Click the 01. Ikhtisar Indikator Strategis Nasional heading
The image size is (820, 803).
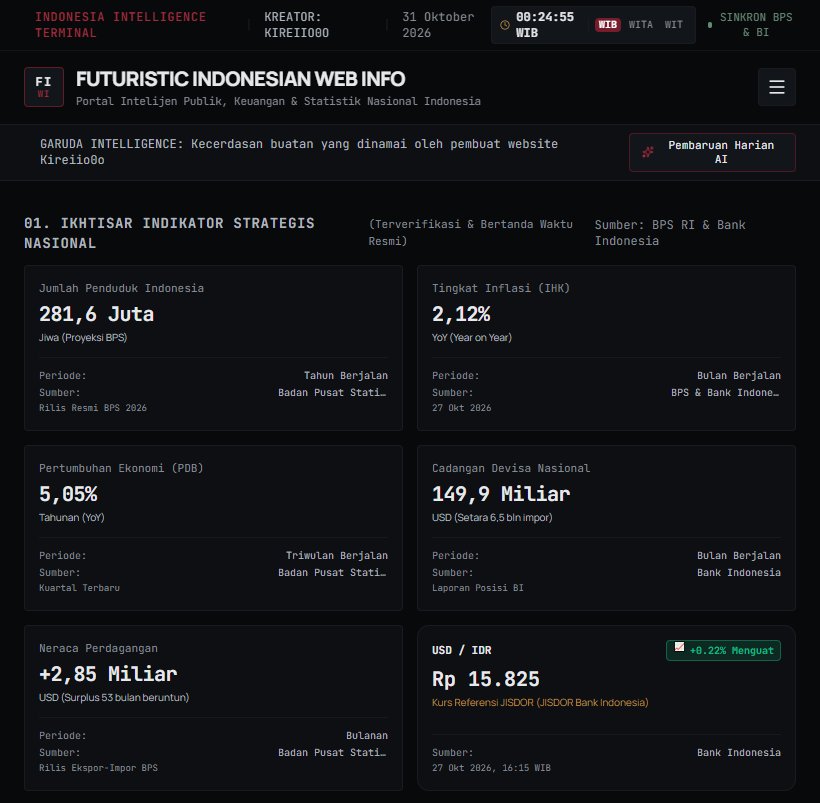[169, 233]
